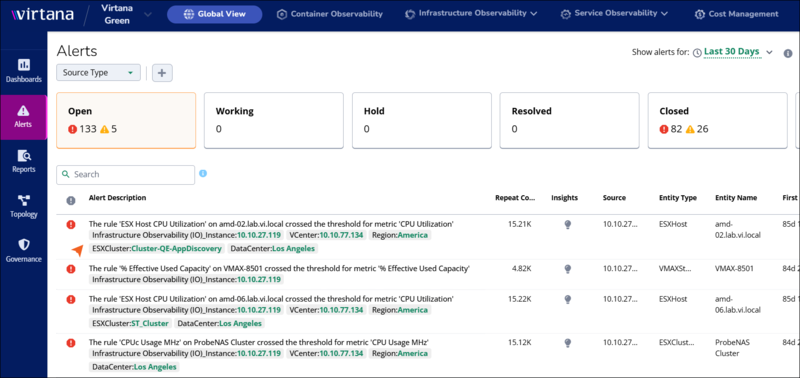800x378 pixels.
Task: Click the critical icon on the amd-02.lab.vi.local alert
Action: tap(71, 224)
